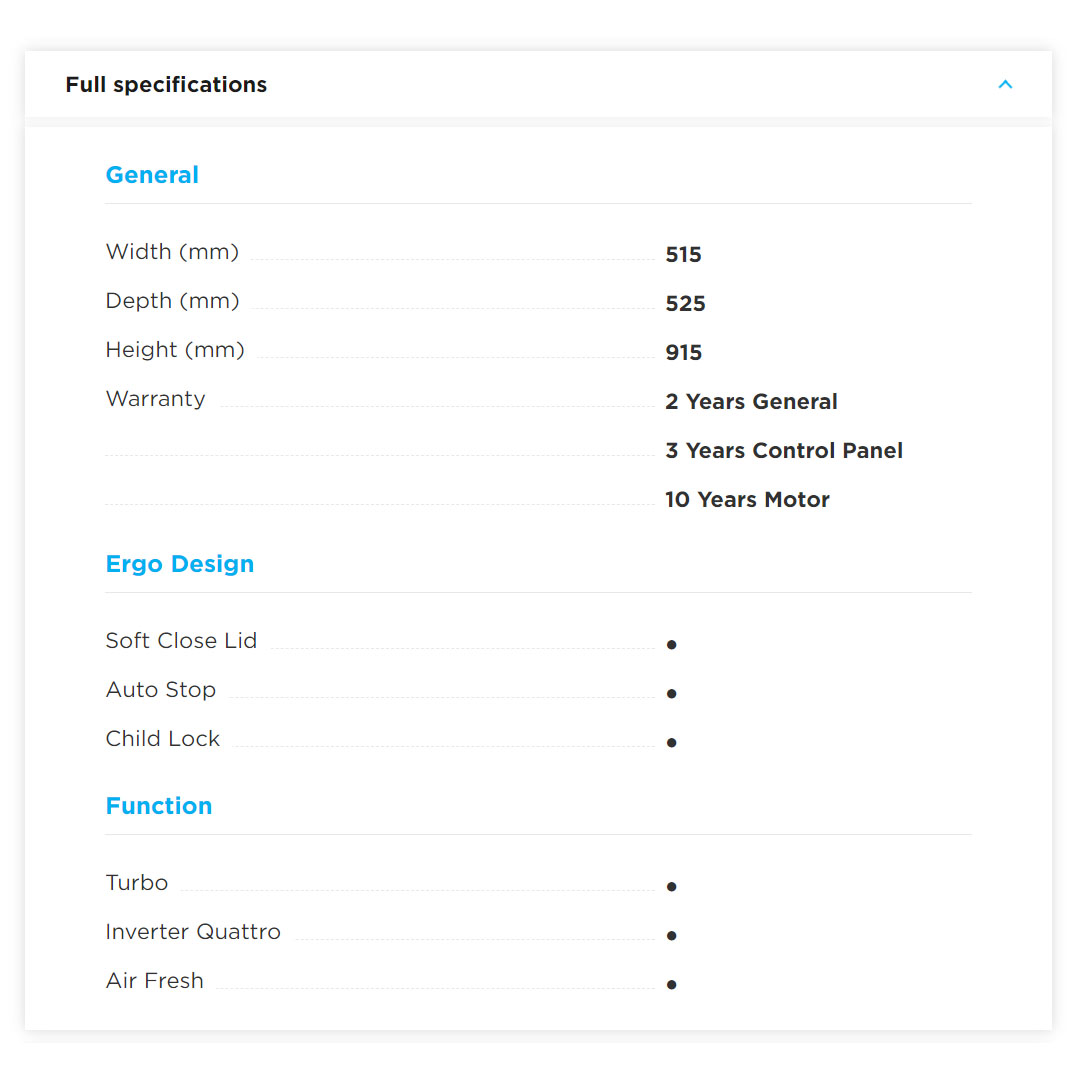The height and width of the screenshot is (1080, 1080).
Task: Click the Warranty label
Action: (155, 399)
